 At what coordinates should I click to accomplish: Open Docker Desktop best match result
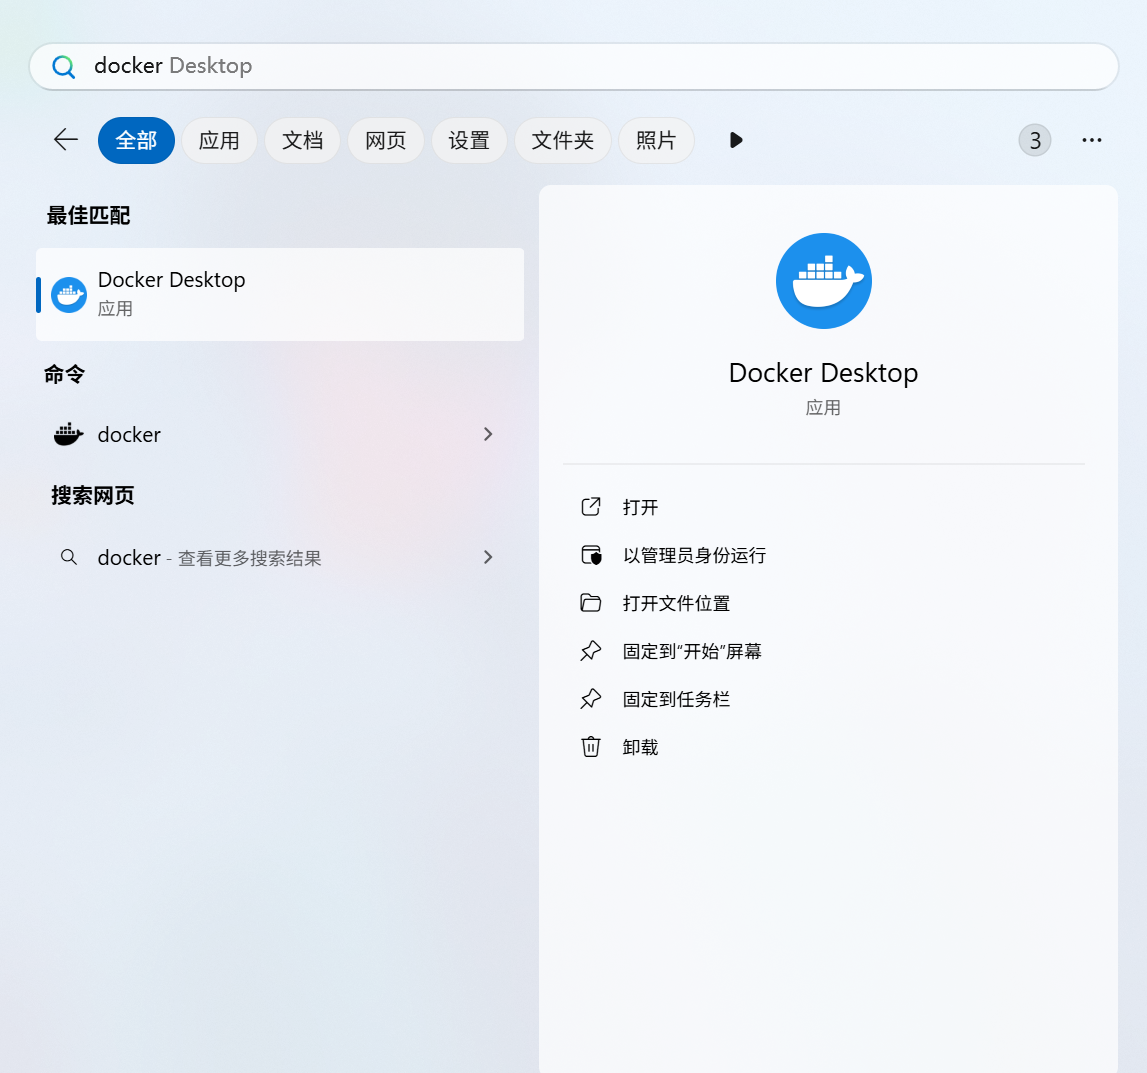280,294
